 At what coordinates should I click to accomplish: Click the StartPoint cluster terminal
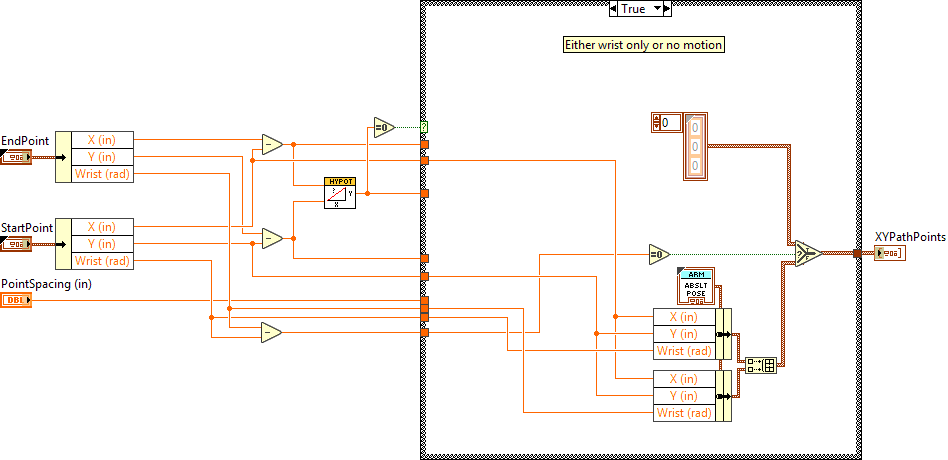click(x=16, y=243)
